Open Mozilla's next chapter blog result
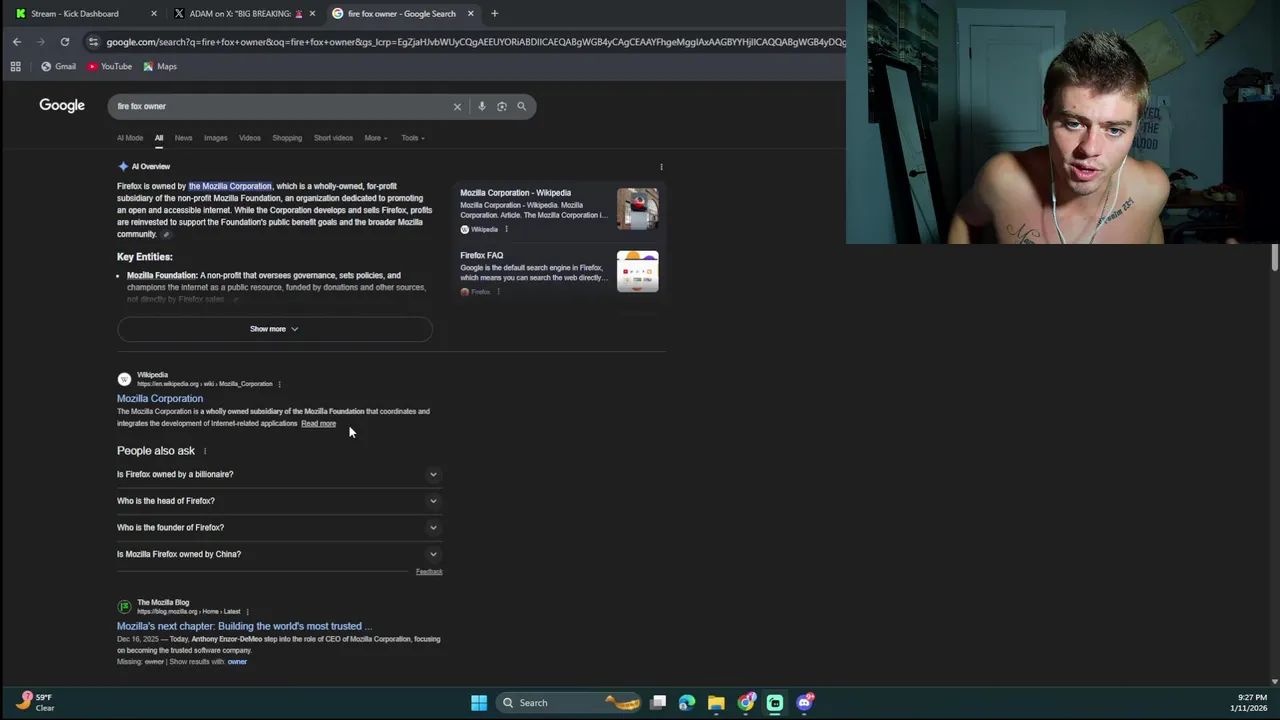The image size is (1280, 720). click(245, 626)
